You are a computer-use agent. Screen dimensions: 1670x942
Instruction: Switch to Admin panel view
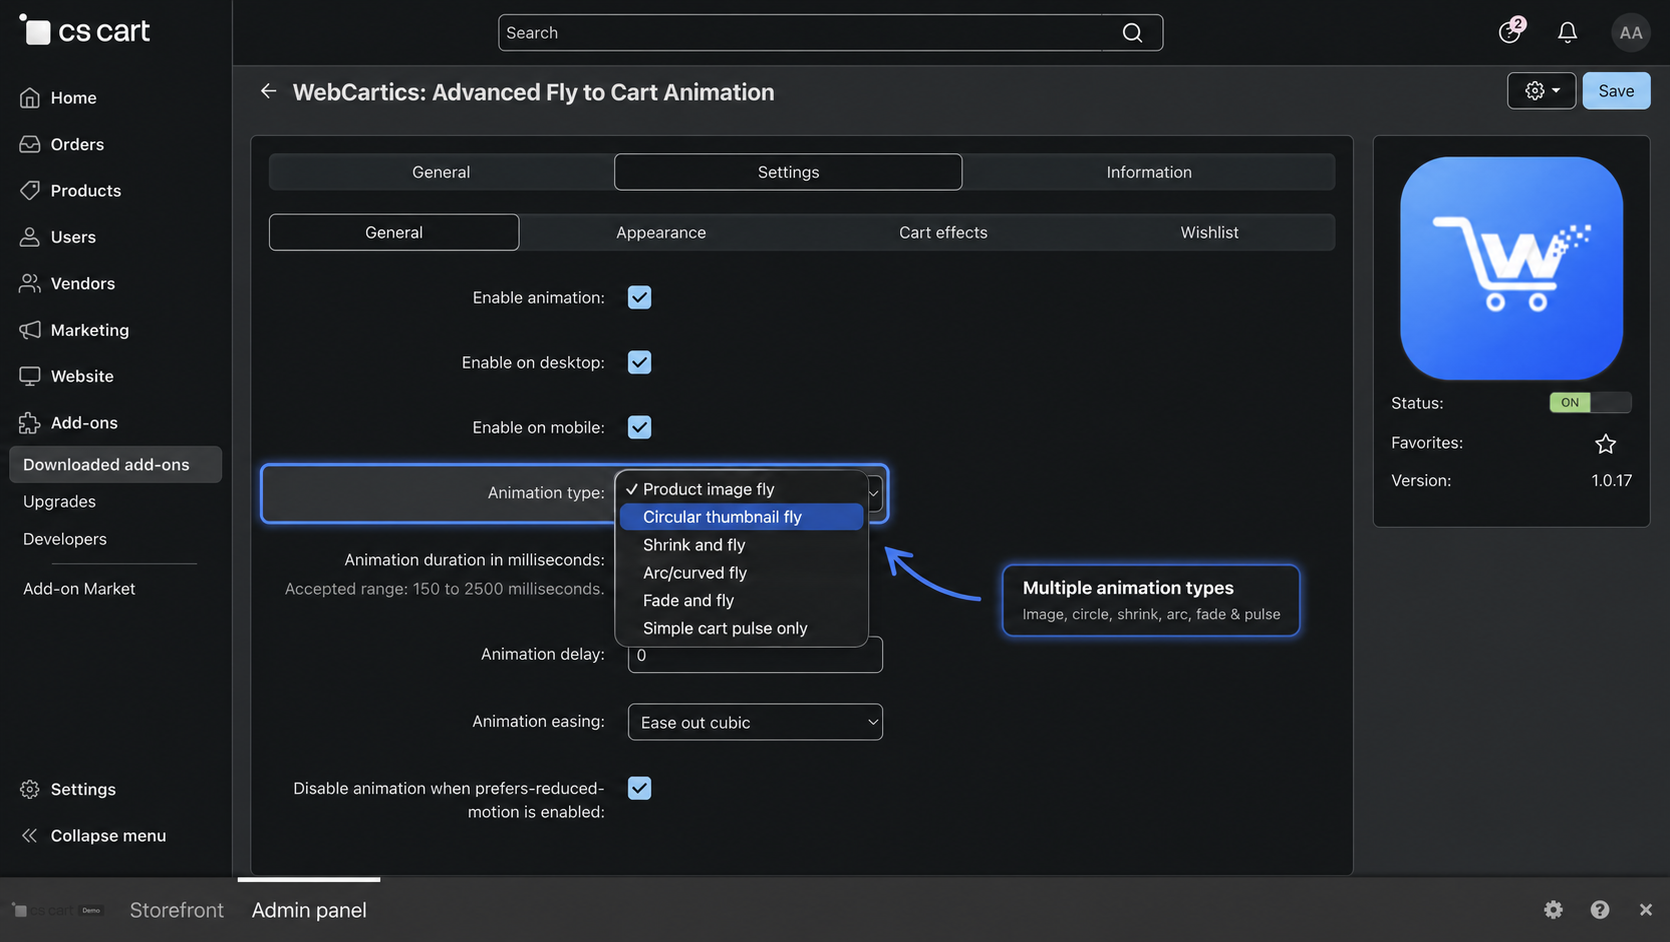[x=309, y=910]
